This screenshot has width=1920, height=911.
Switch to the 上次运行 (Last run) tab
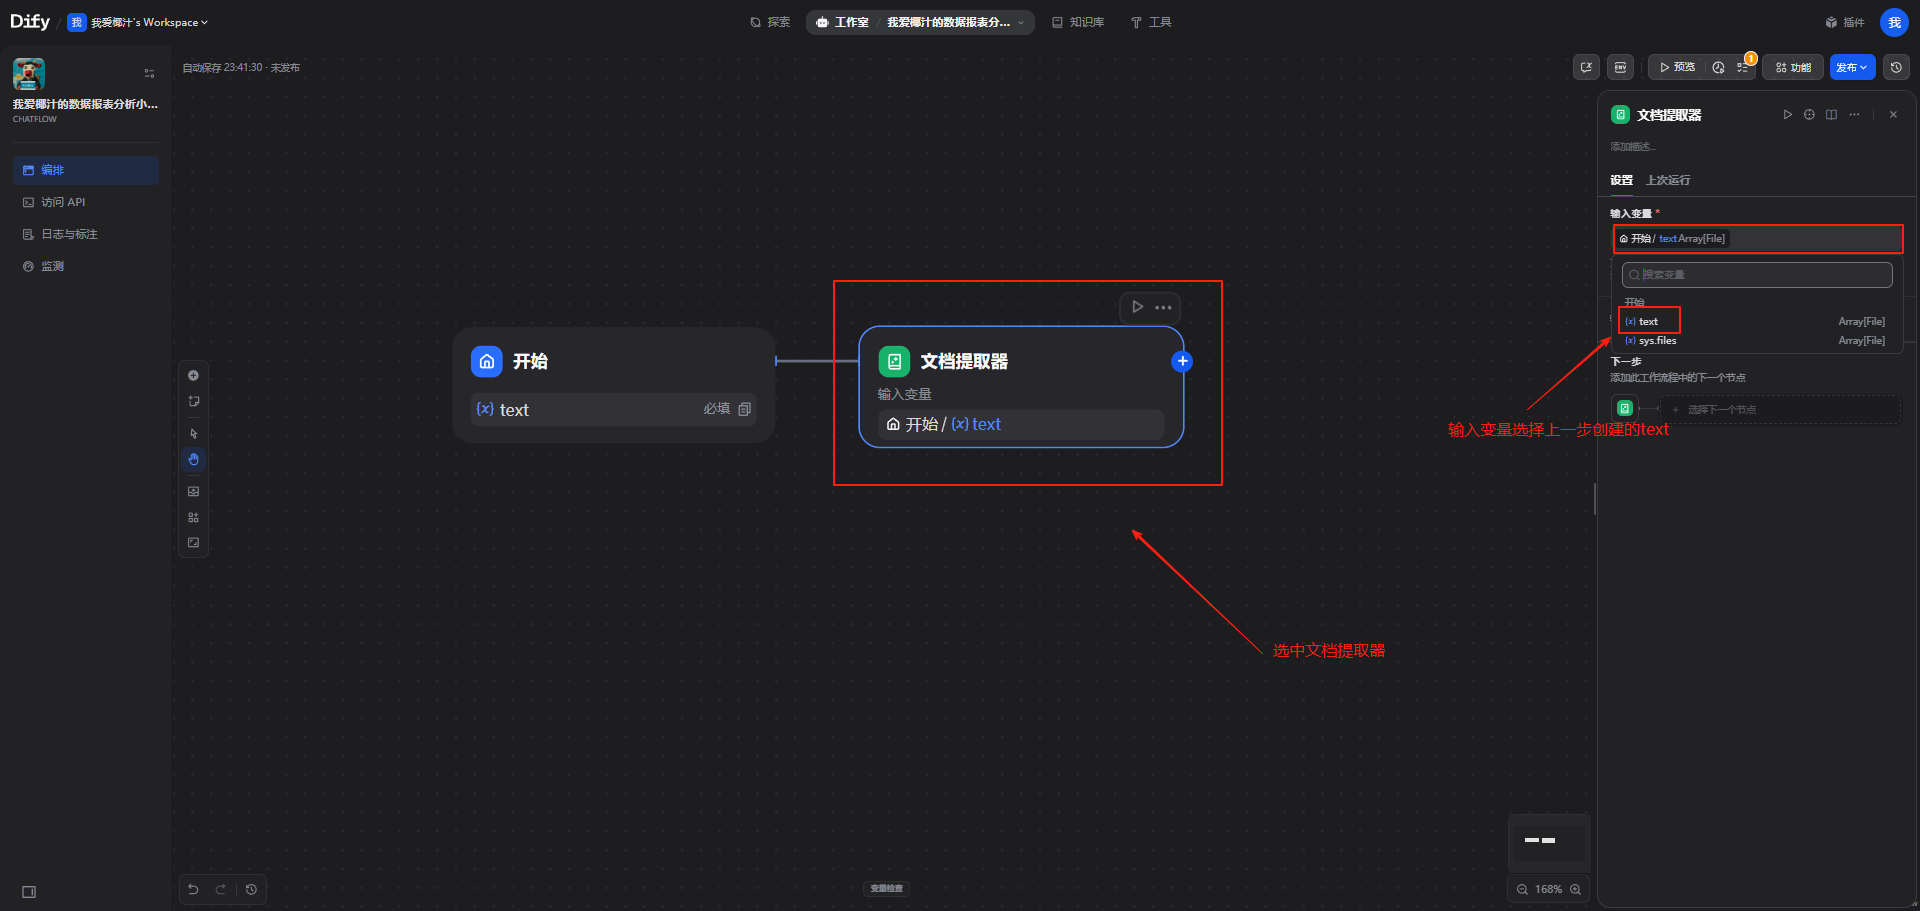click(x=1668, y=180)
